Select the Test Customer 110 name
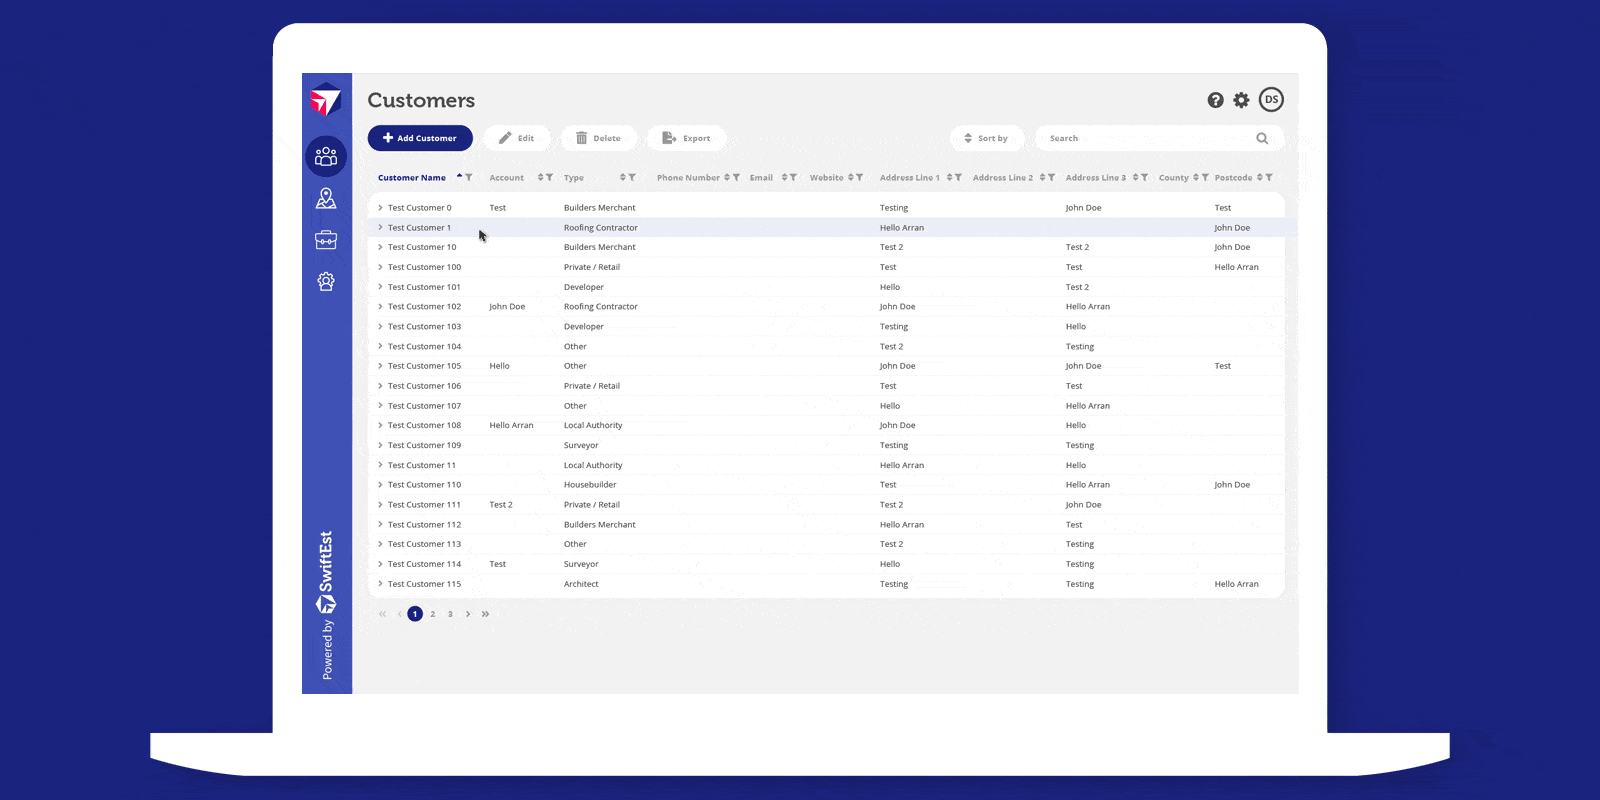Viewport: 1600px width, 800px height. click(425, 485)
